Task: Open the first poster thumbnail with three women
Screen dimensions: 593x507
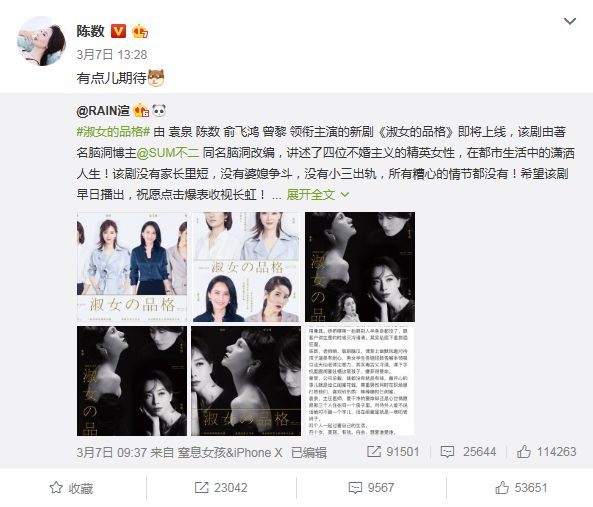Action: tap(132, 267)
